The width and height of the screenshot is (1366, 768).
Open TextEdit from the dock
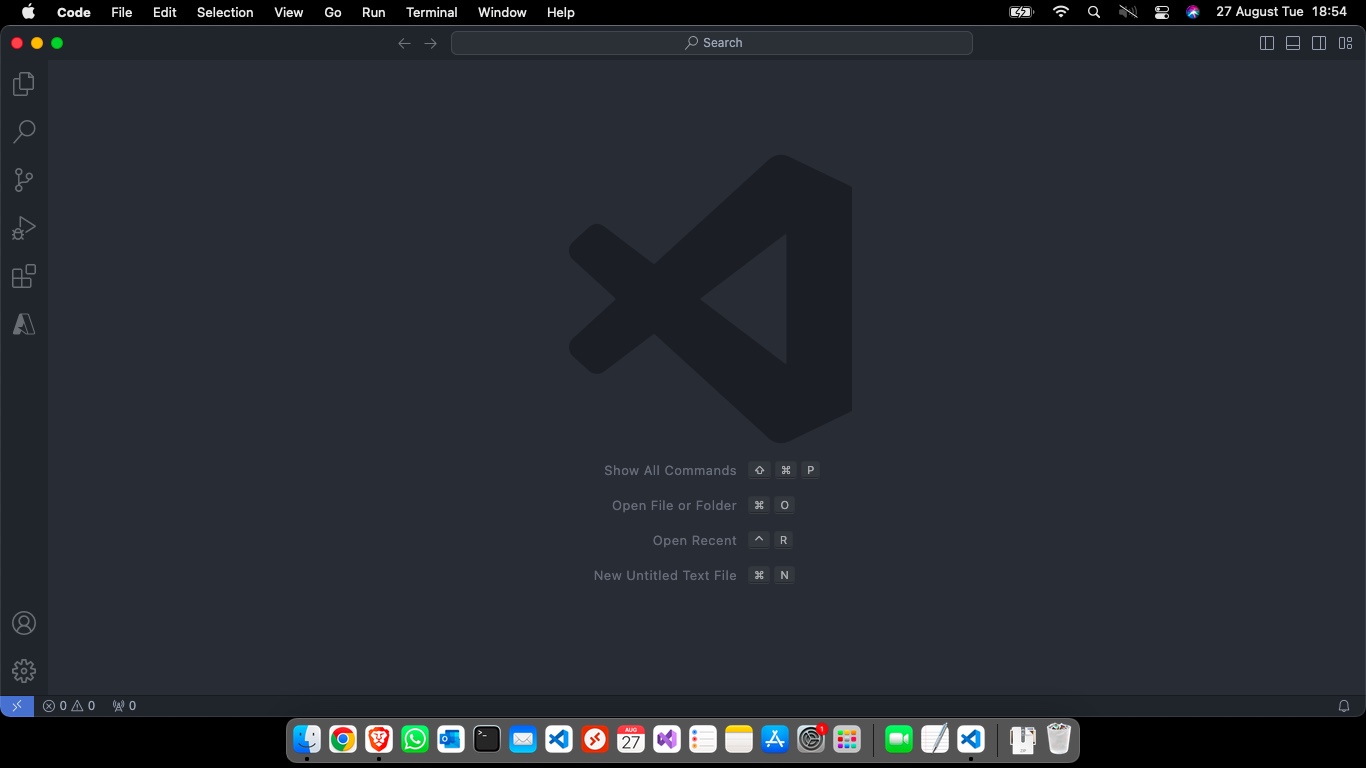tap(935, 739)
